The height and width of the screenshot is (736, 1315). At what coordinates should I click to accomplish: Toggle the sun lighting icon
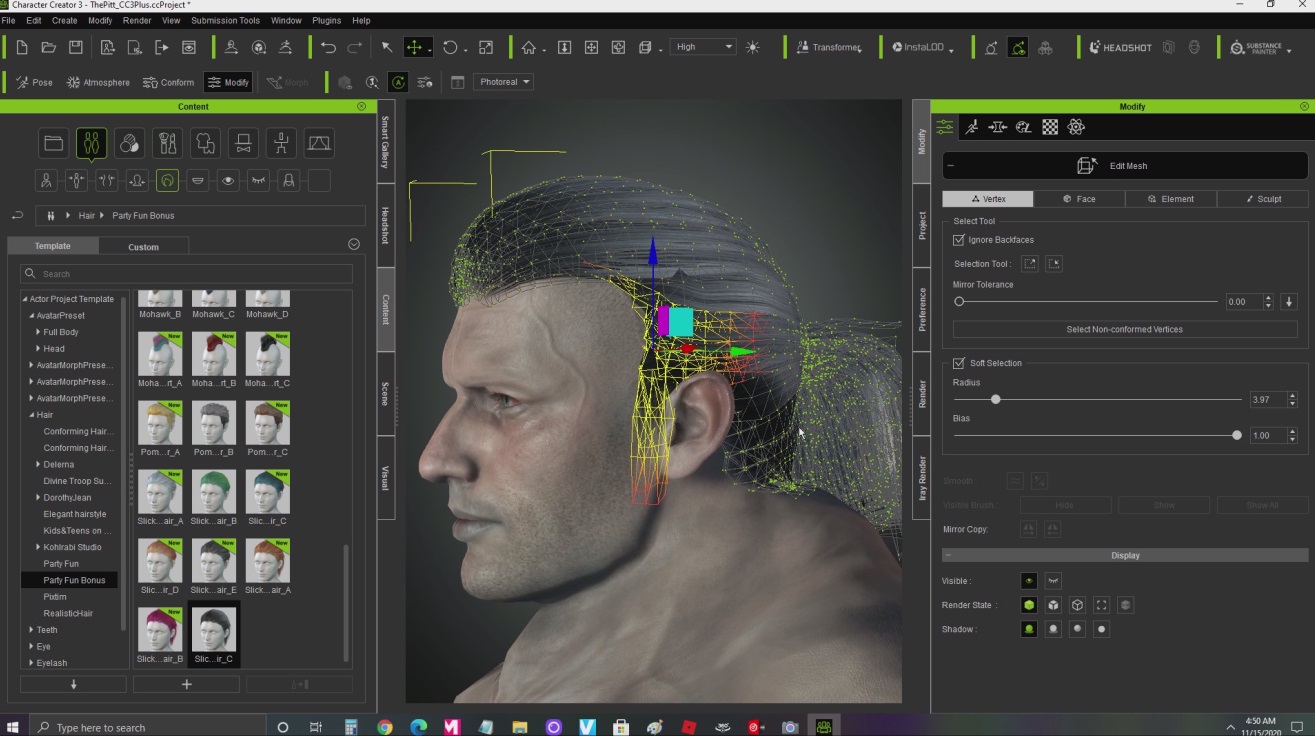753,47
